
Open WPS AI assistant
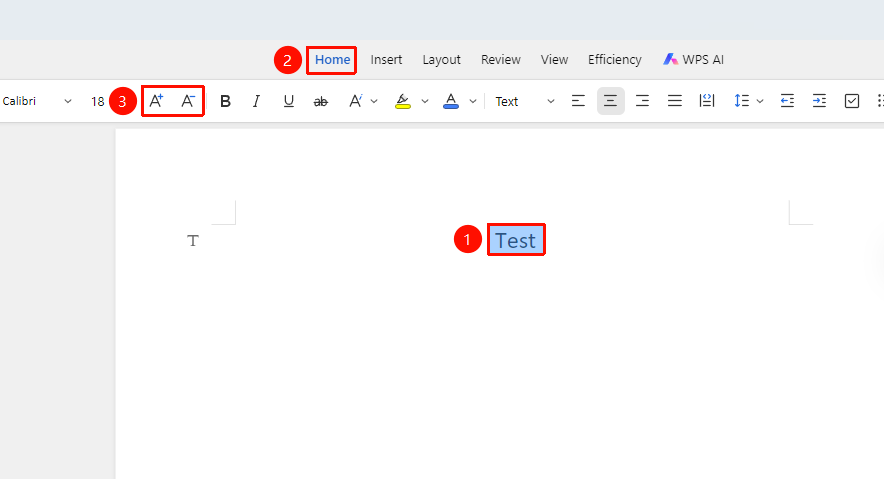(x=693, y=60)
